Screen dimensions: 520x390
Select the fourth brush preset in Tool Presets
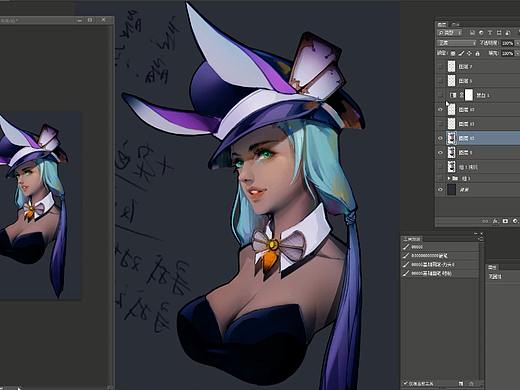440,273
